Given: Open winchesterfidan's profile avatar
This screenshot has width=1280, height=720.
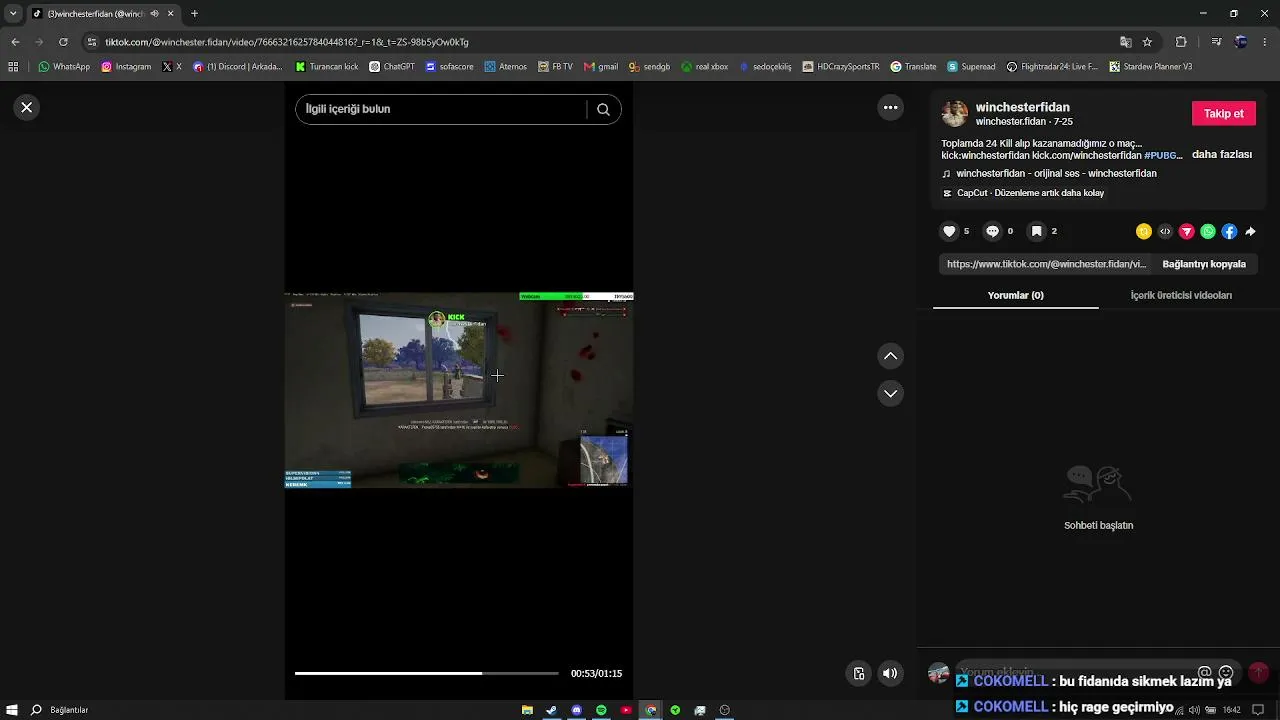Looking at the screenshot, I should tap(955, 114).
